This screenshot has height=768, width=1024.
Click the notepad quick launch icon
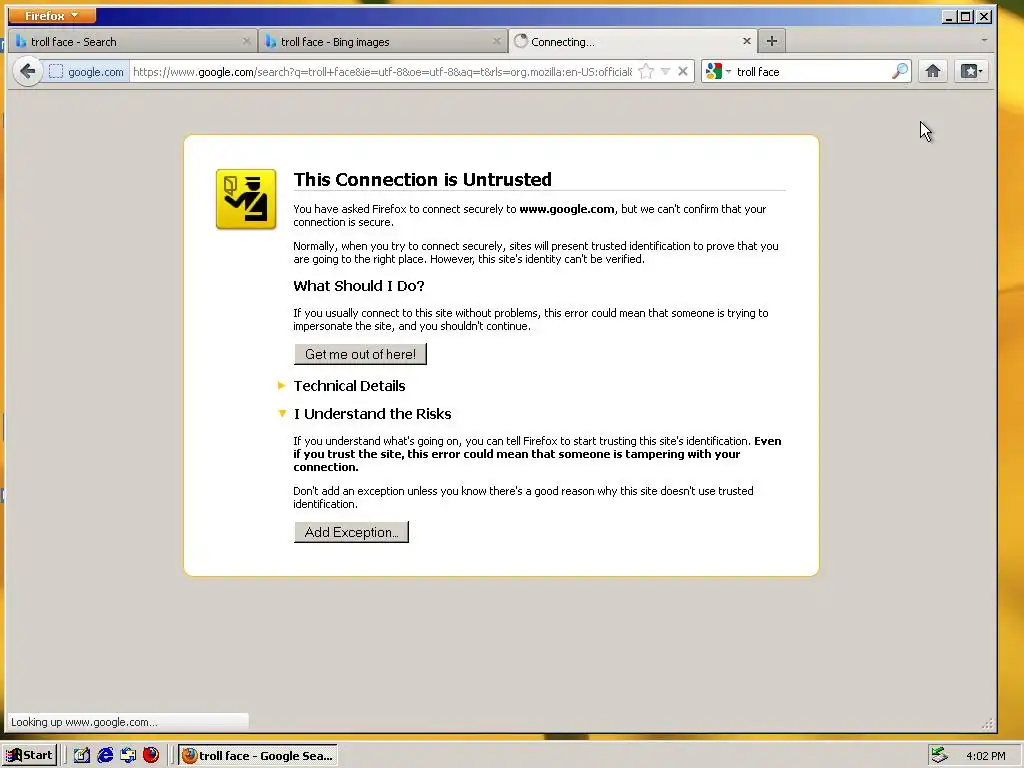pos(82,756)
